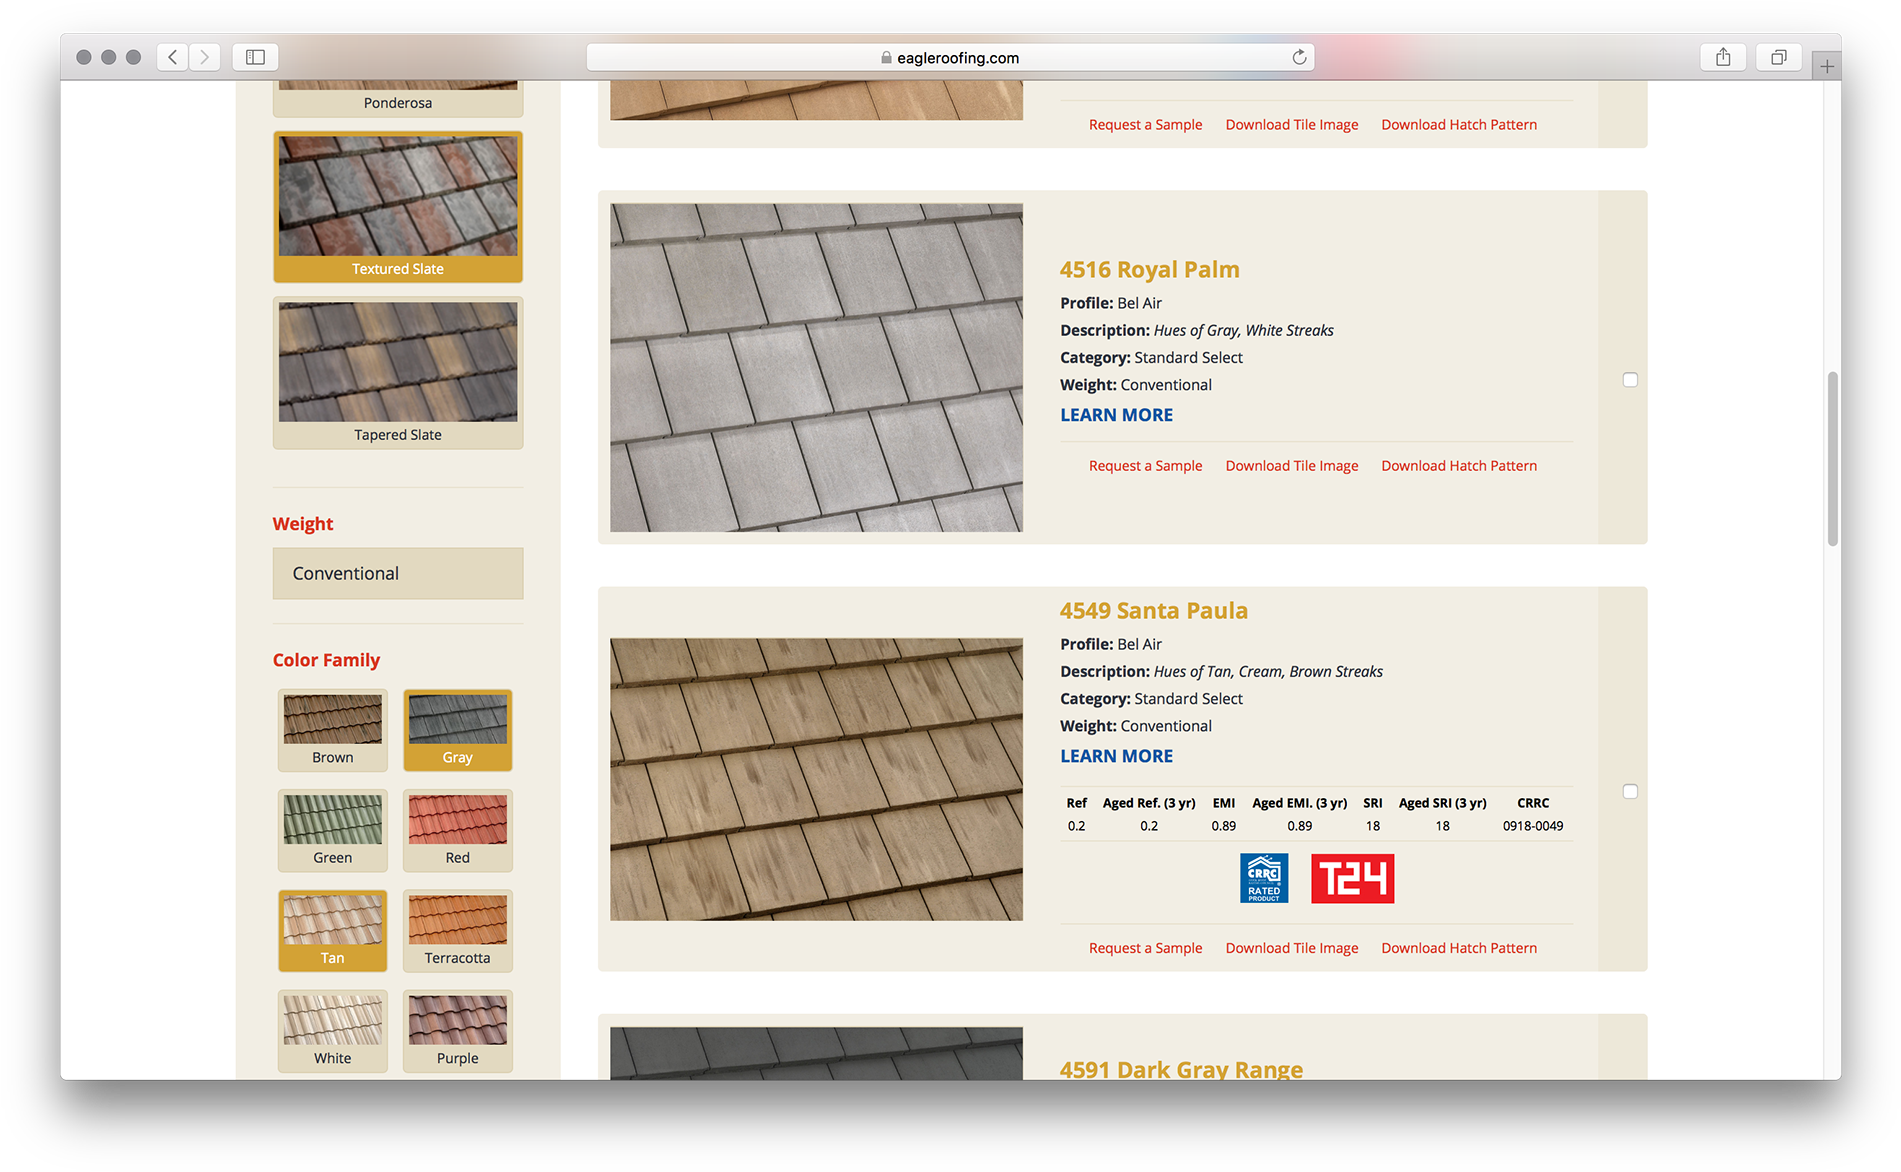Open the 4591 Dark Gray Range title
Viewport: 1901px width, 1172px height.
[1181, 1069]
